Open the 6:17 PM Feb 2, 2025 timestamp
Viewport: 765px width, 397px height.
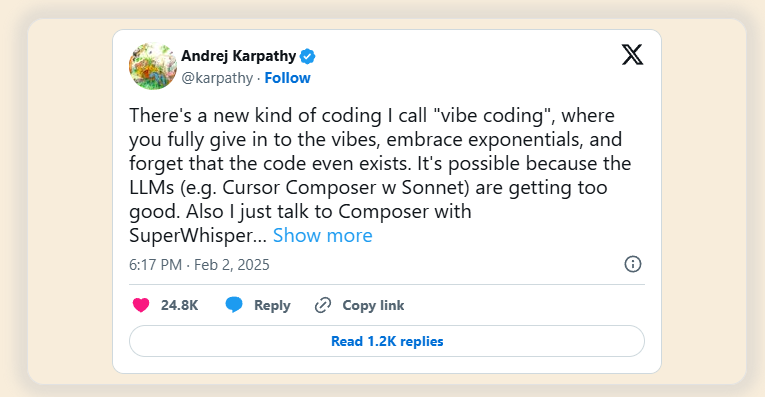199,265
